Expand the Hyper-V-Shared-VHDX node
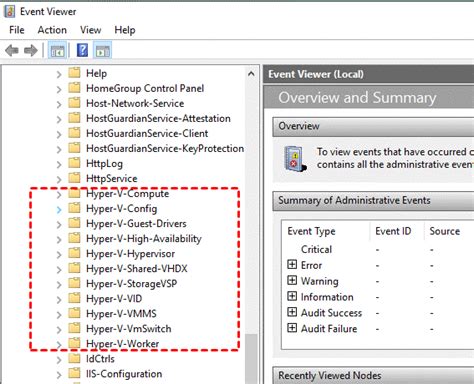The width and height of the screenshot is (474, 384). [59, 269]
